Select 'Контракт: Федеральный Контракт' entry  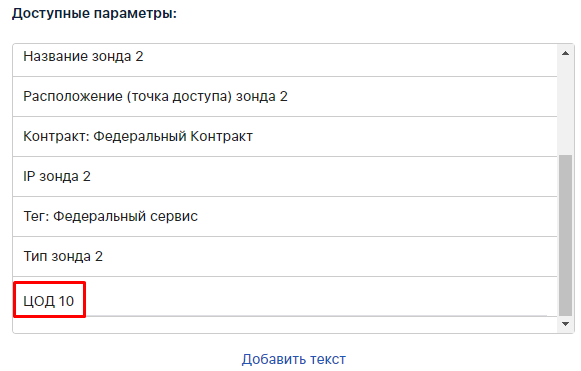(x=285, y=137)
